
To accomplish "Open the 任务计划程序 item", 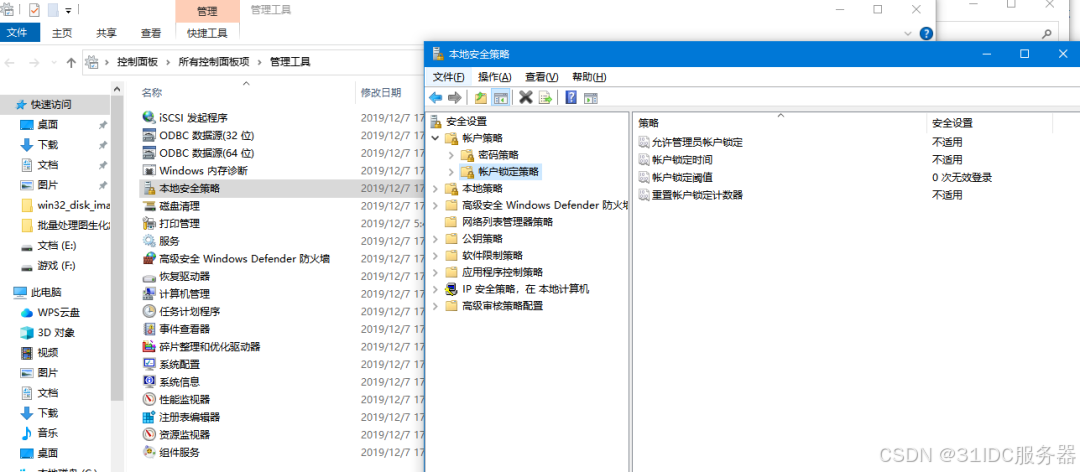I will click(x=189, y=311).
